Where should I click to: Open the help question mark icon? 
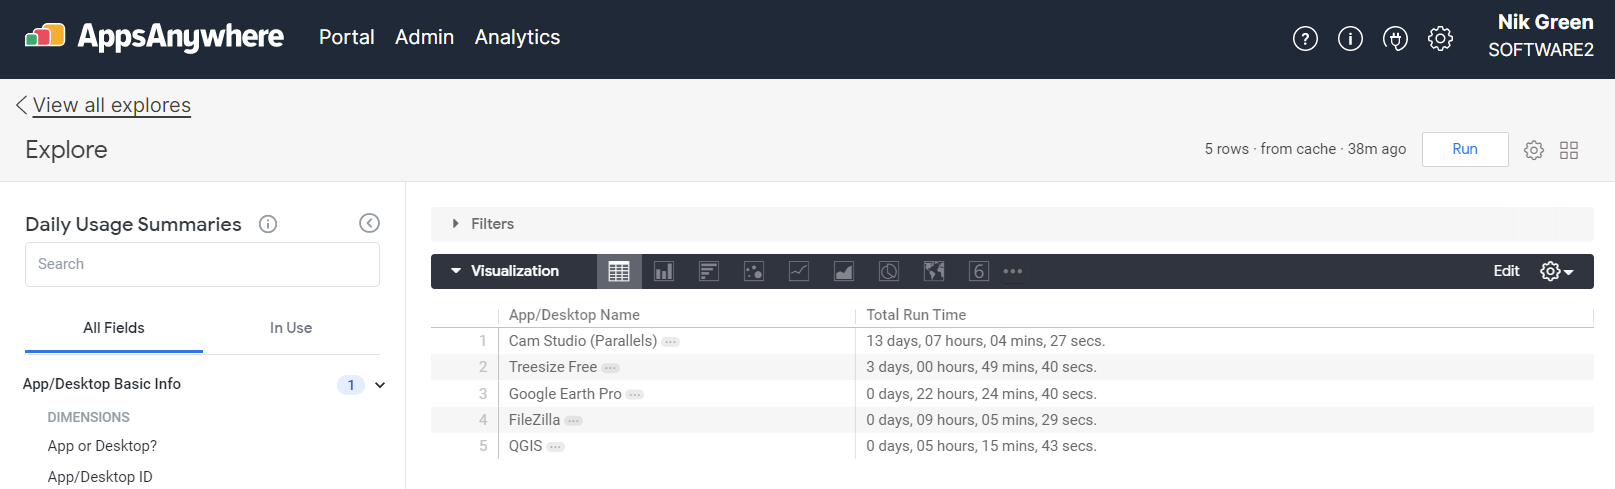click(x=1305, y=38)
